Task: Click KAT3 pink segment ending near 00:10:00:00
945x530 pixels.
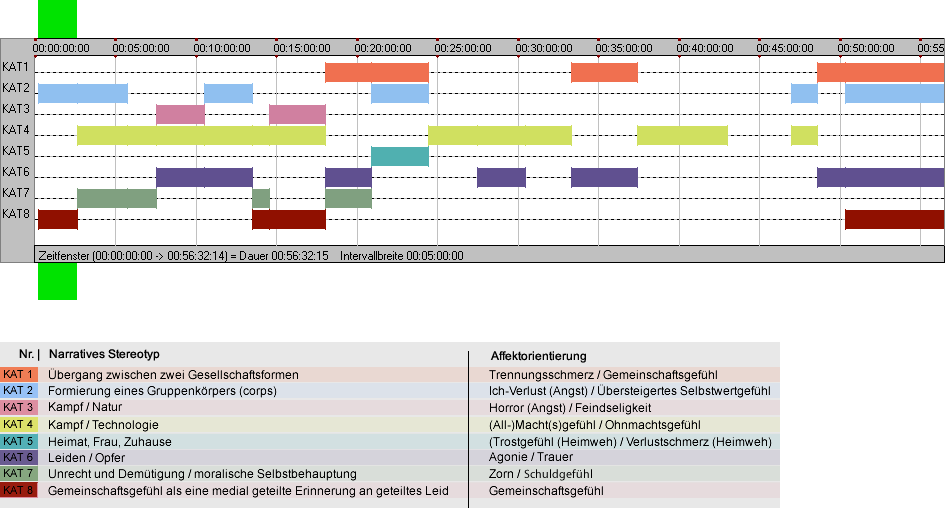Action: point(180,115)
